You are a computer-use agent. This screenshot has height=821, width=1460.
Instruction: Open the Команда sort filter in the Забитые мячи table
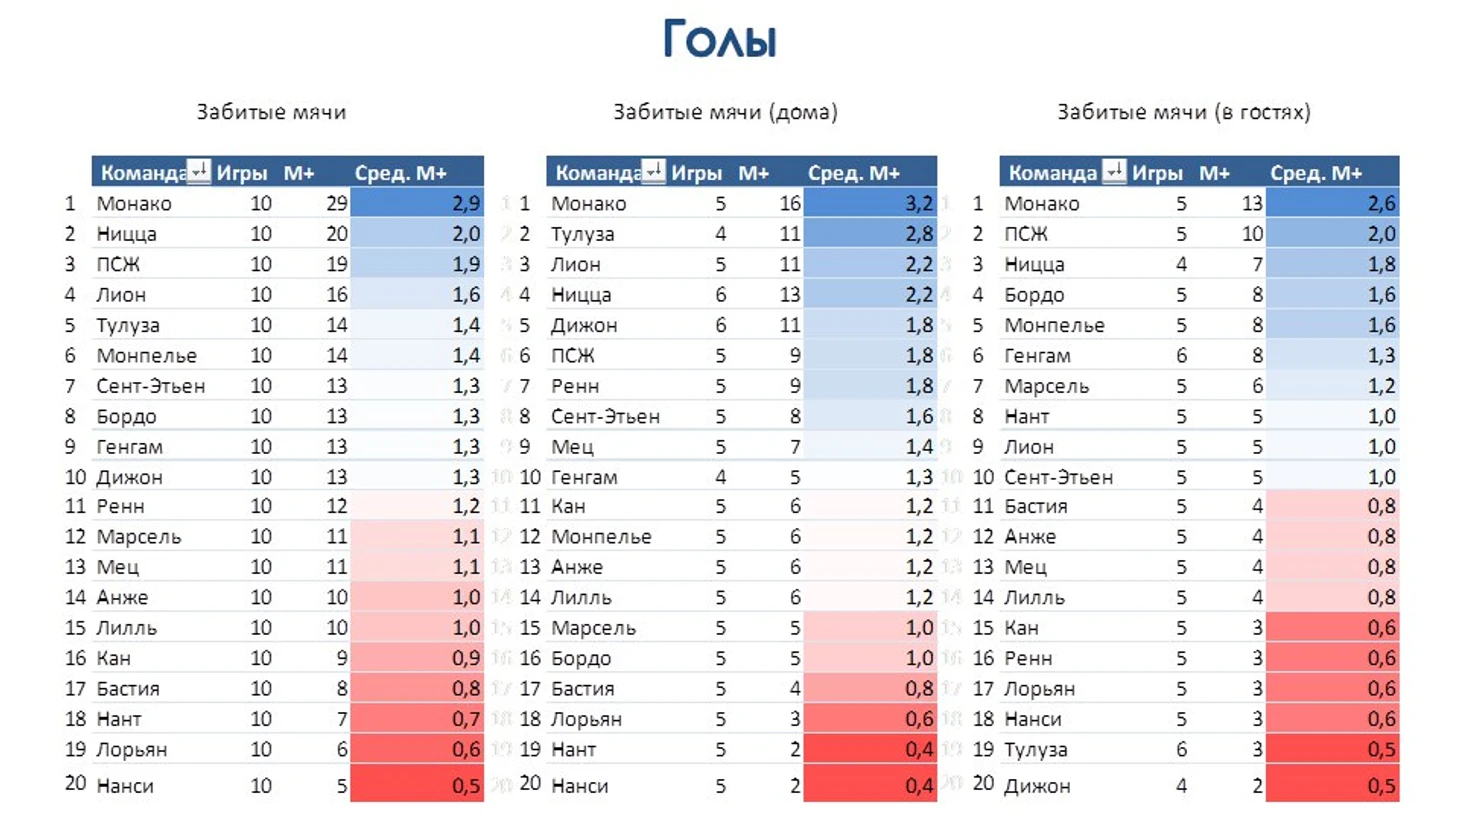(x=199, y=171)
